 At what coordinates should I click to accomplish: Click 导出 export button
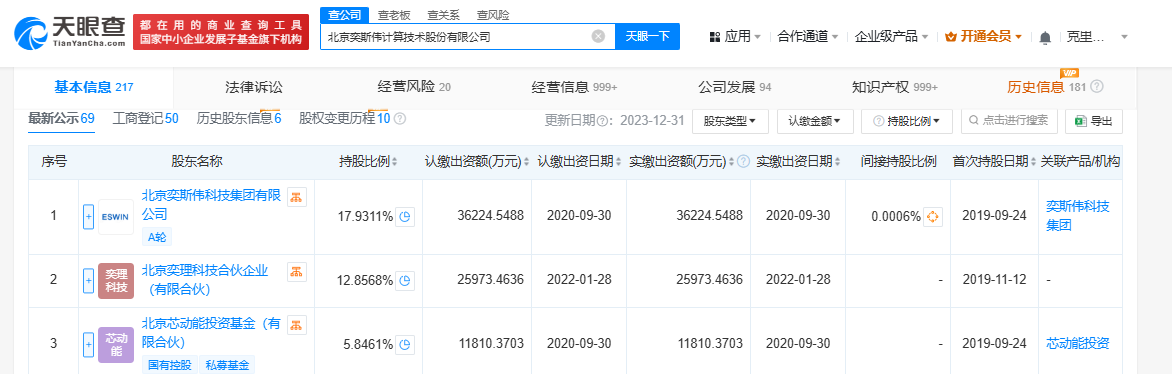coord(1094,120)
